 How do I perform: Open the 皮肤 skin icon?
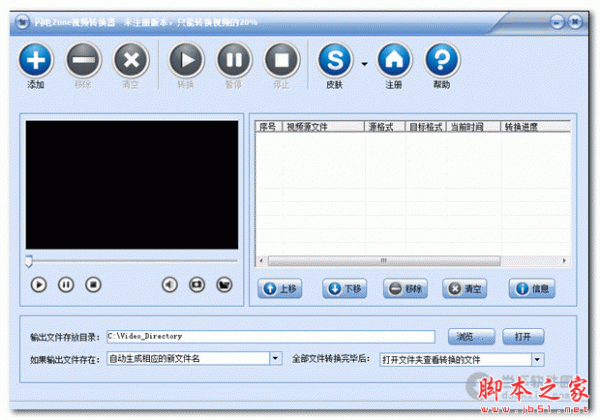335,60
